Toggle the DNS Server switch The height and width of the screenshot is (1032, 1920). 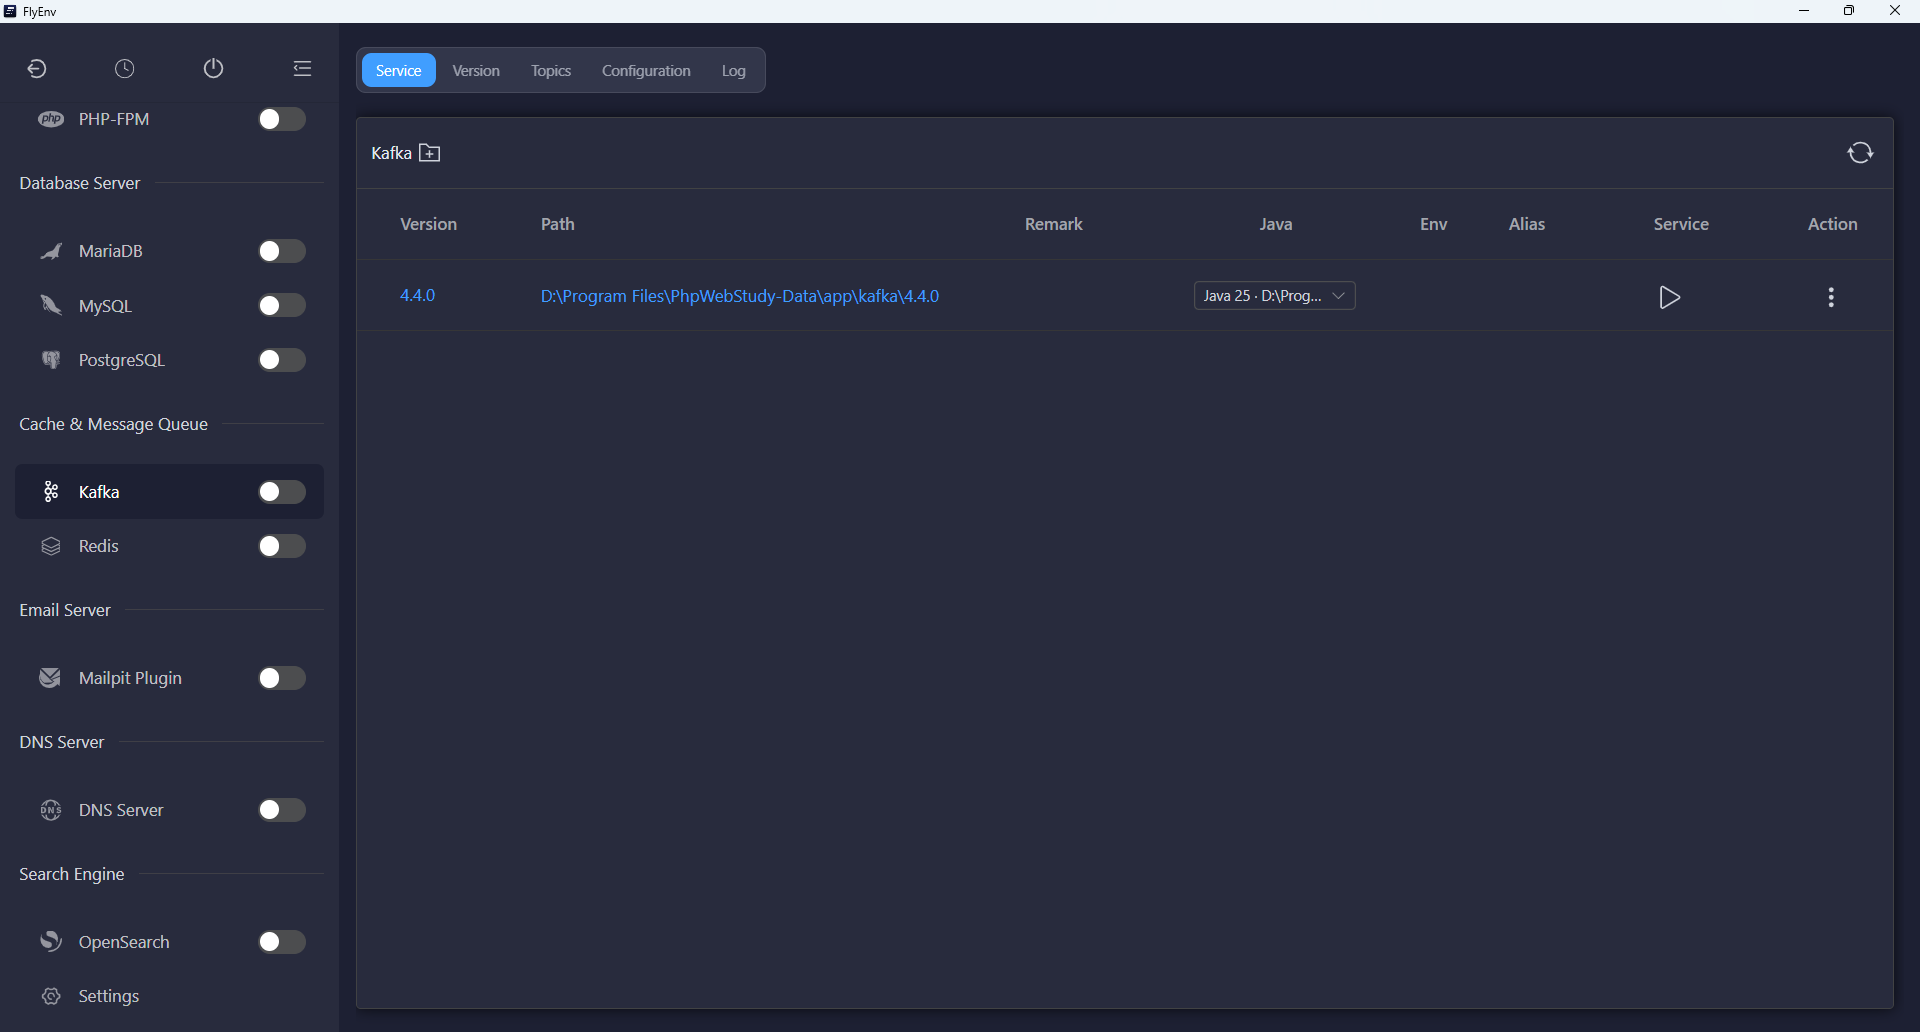pyautogui.click(x=282, y=810)
